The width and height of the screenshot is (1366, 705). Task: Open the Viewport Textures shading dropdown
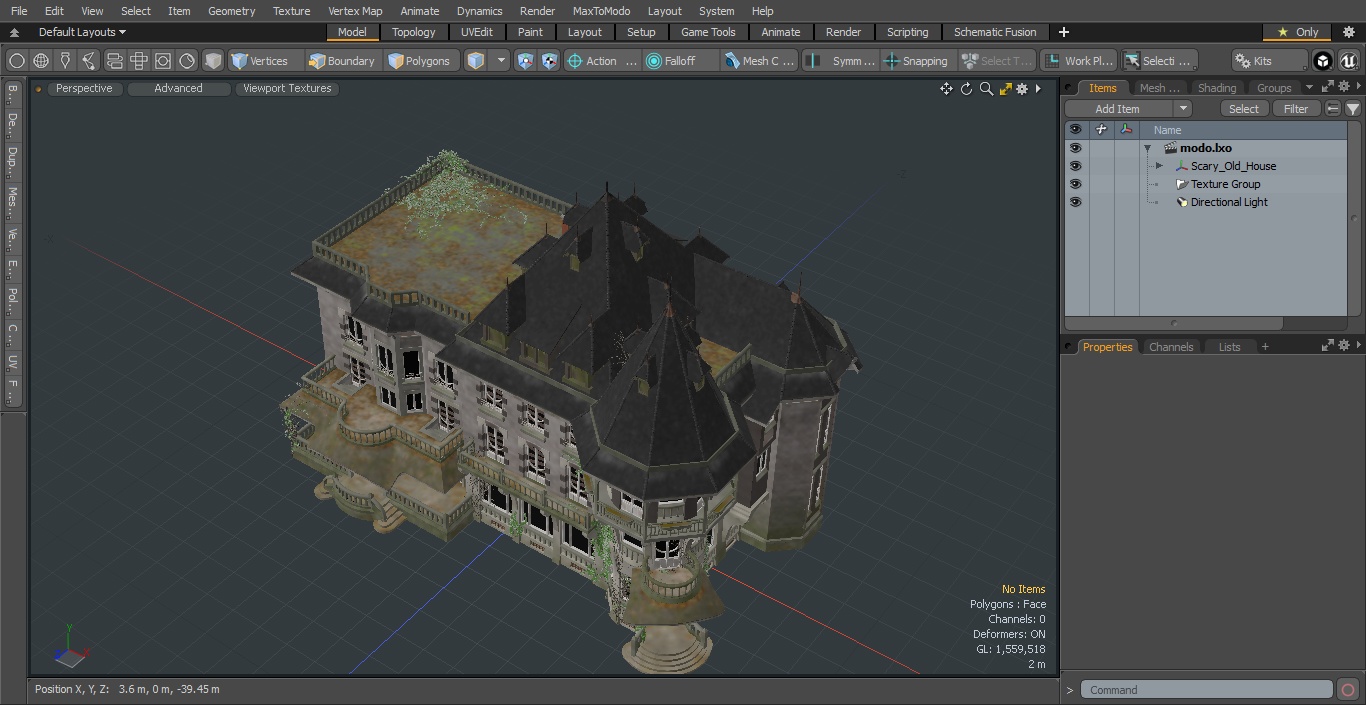pos(287,88)
